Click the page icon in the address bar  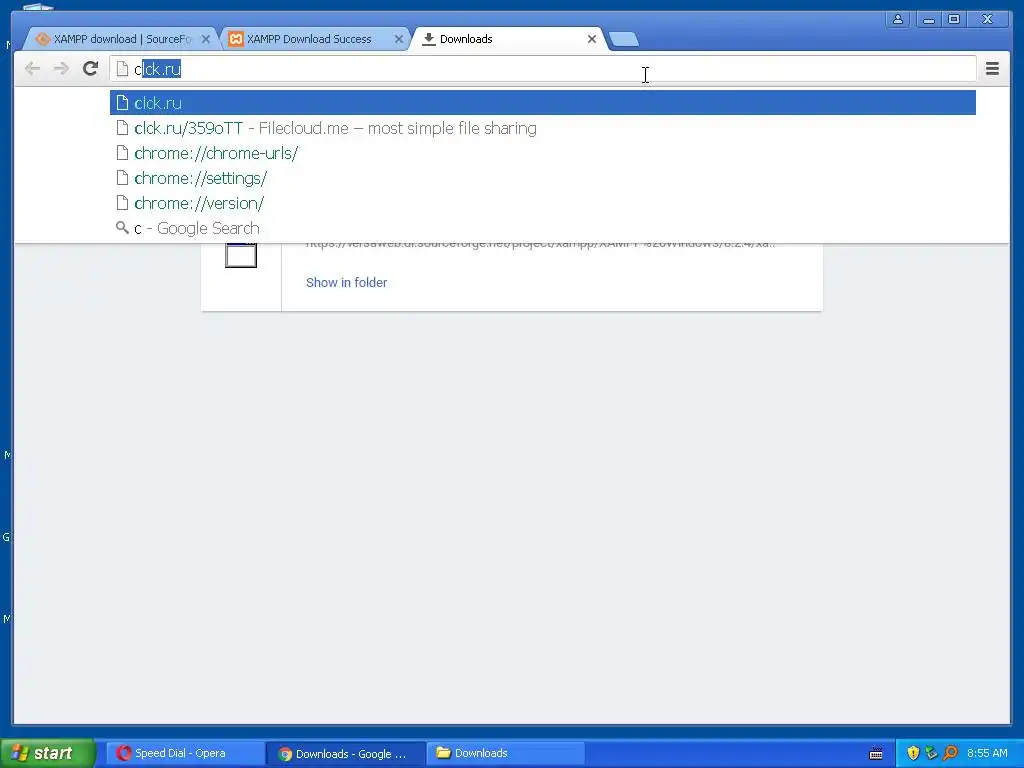tap(122, 69)
